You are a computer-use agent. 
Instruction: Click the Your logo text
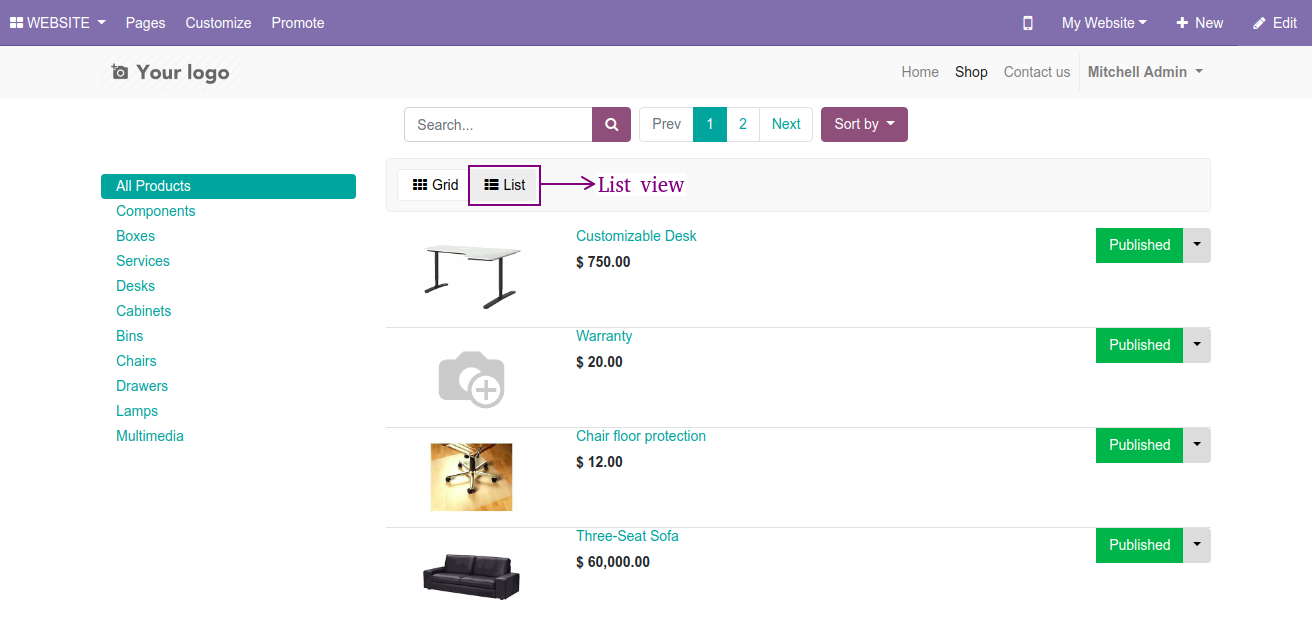pyautogui.click(x=183, y=72)
